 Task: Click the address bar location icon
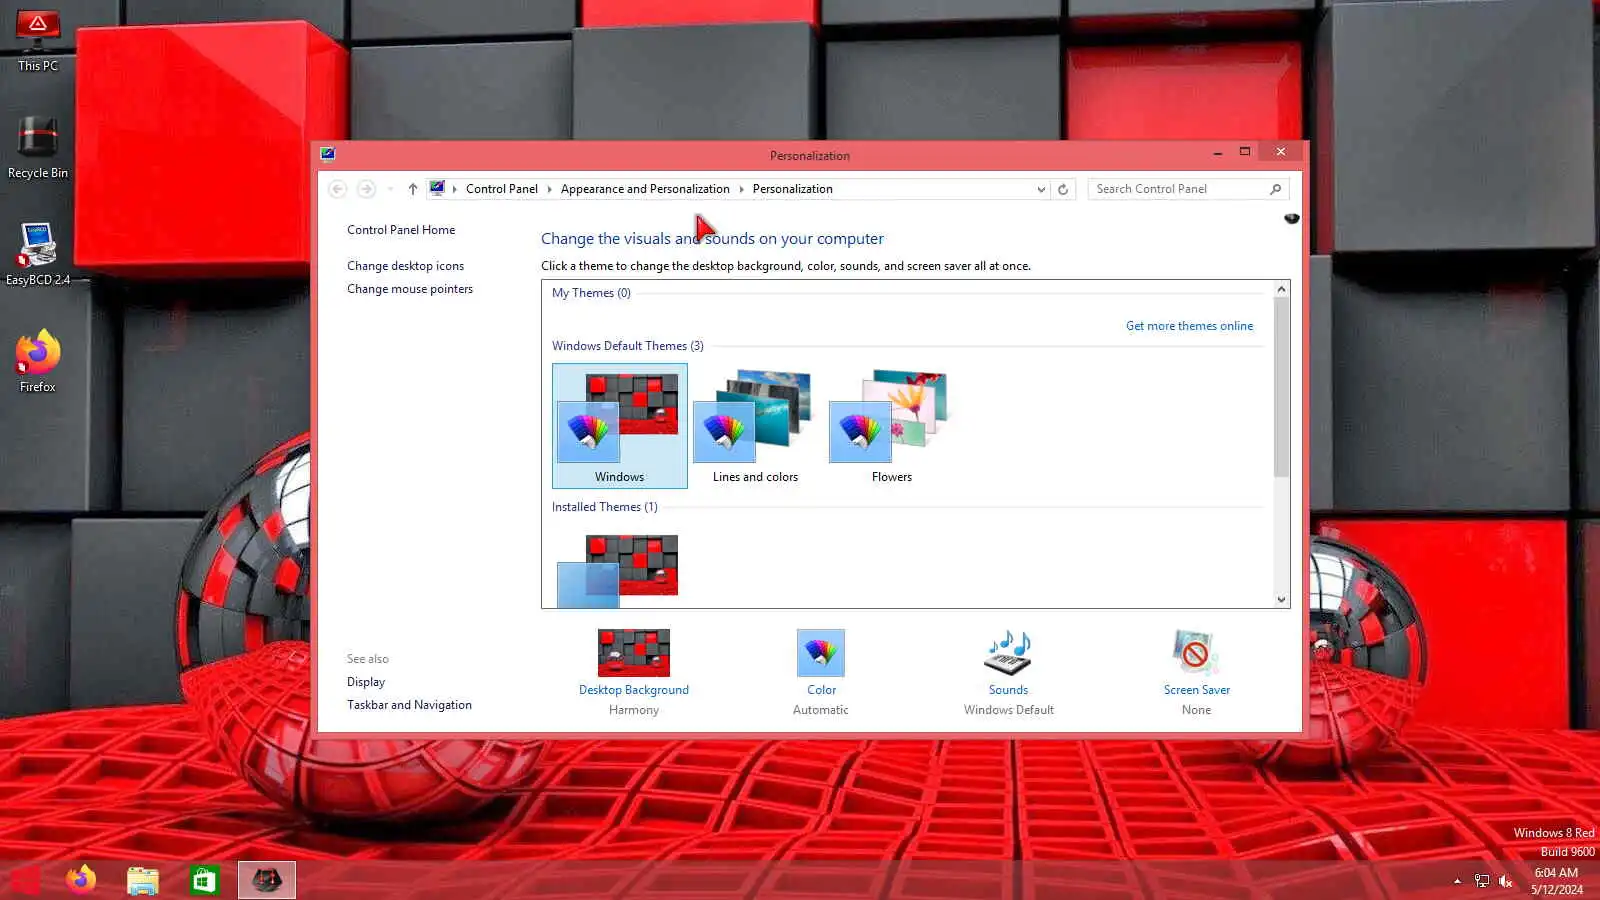point(437,188)
